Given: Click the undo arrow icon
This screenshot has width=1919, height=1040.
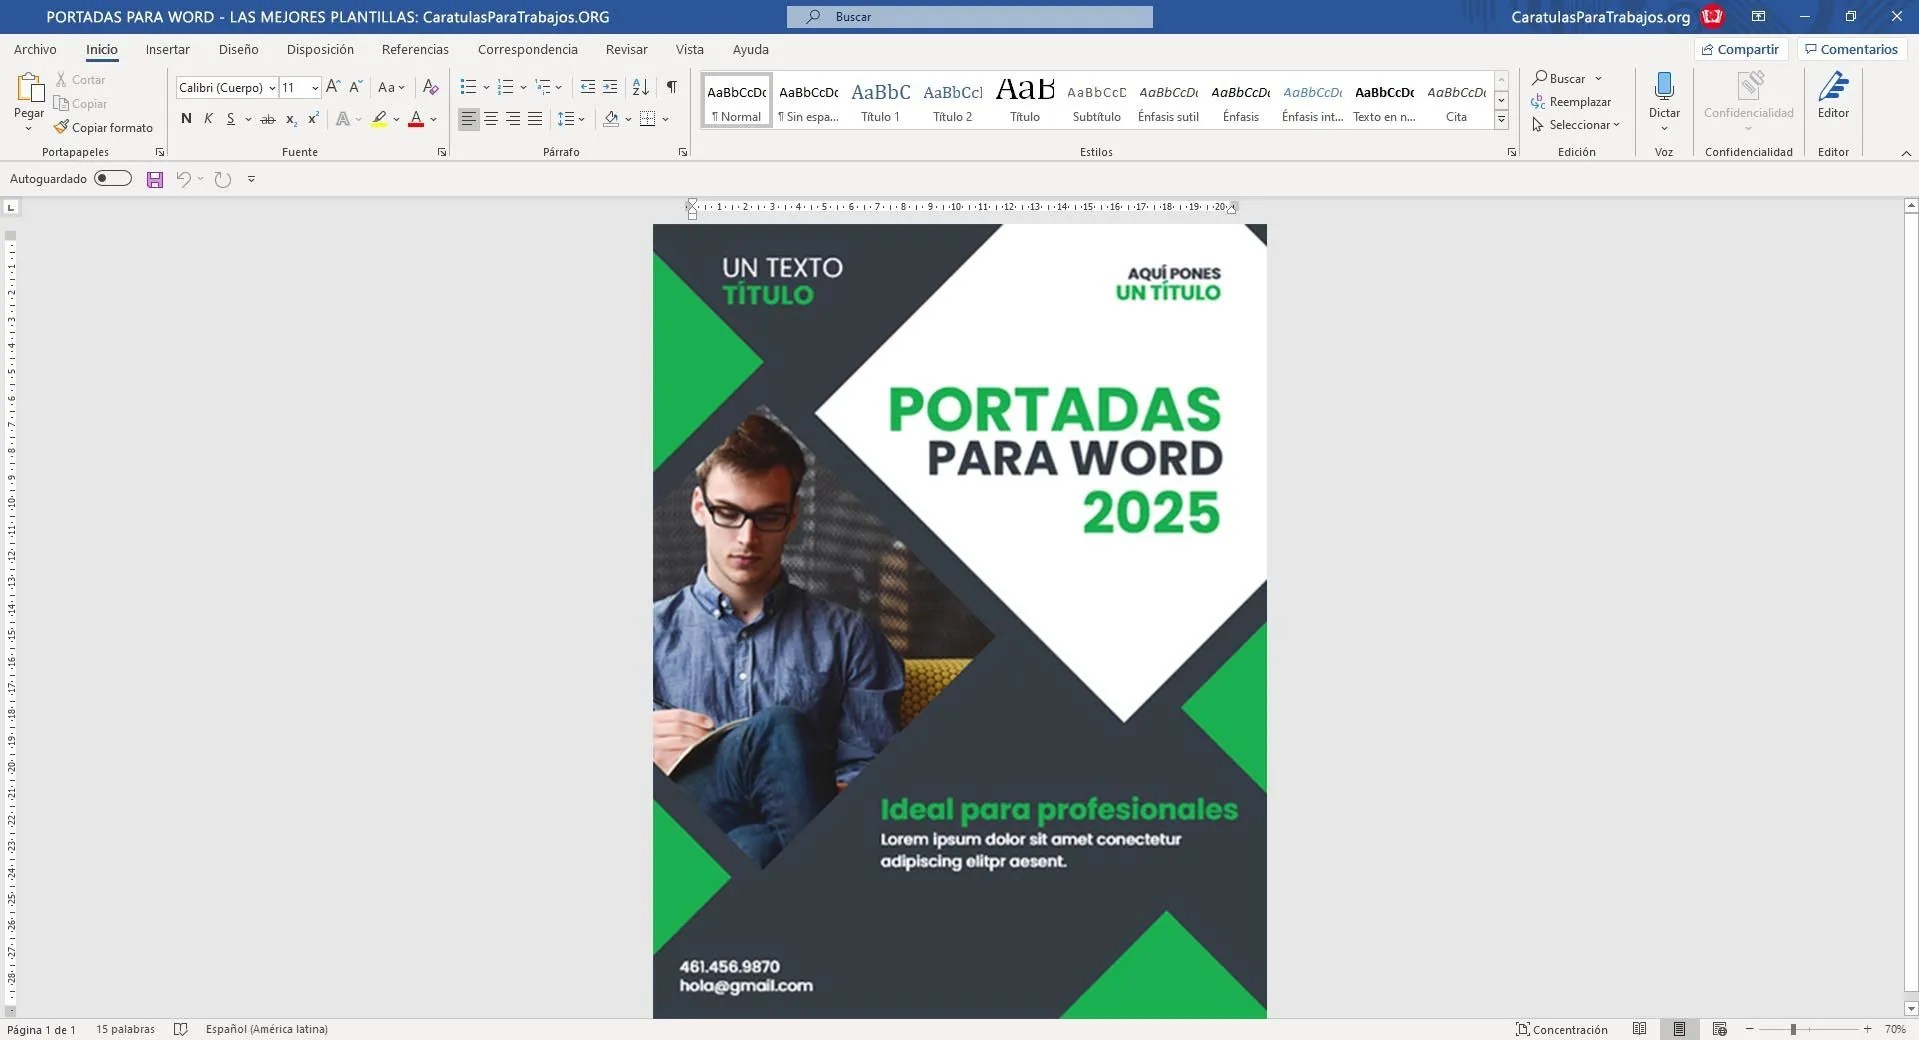Looking at the screenshot, I should [x=183, y=179].
